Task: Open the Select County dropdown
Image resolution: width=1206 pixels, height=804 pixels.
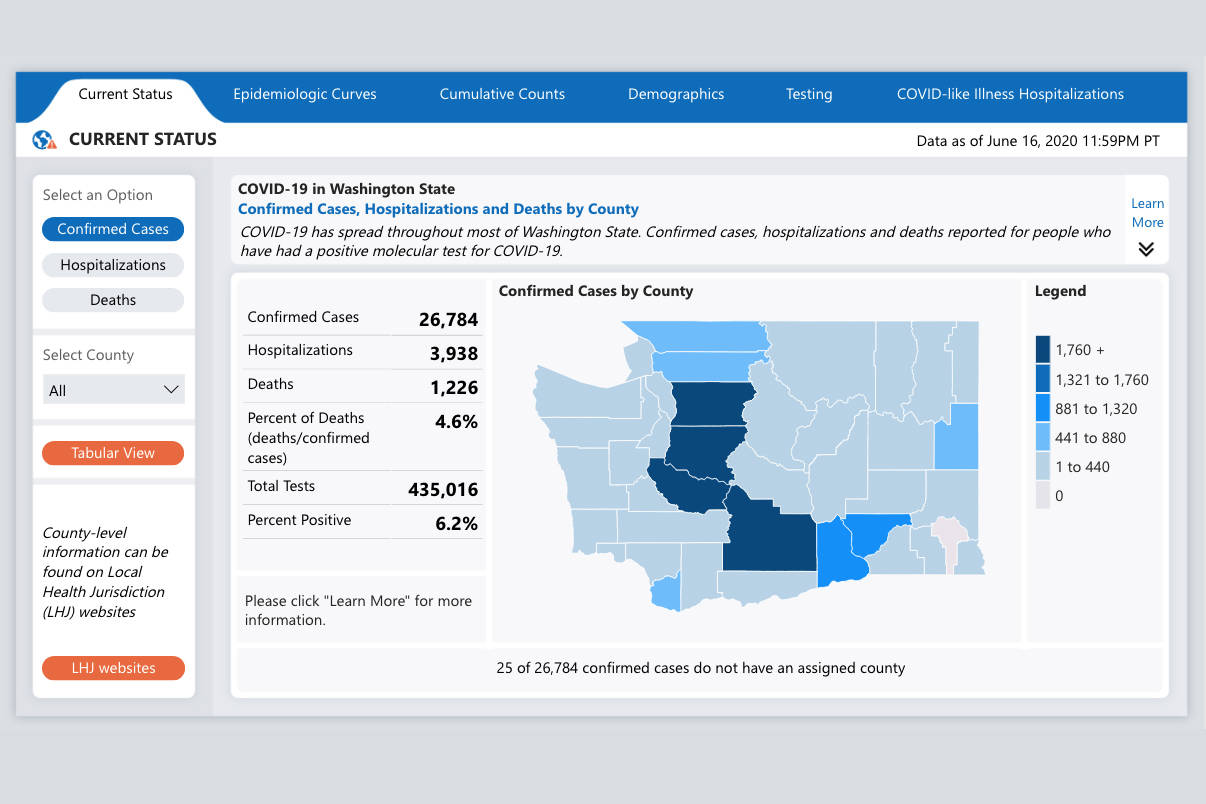Action: 113,390
